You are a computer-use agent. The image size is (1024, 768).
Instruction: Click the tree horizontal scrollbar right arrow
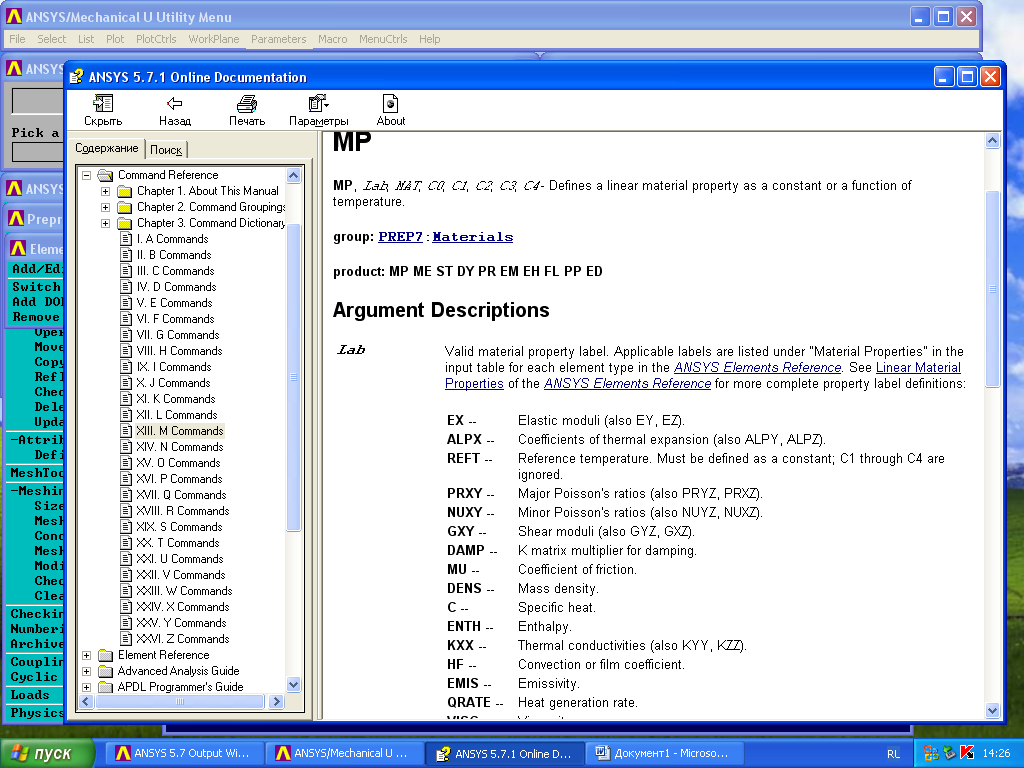(276, 701)
